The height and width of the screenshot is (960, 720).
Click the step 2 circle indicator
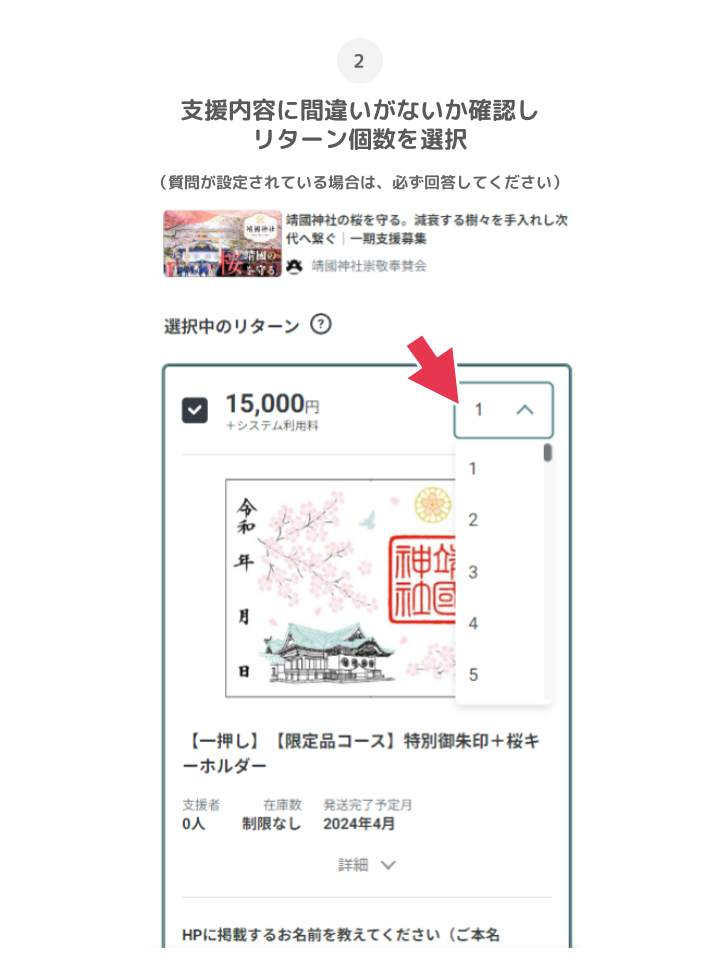[359, 61]
